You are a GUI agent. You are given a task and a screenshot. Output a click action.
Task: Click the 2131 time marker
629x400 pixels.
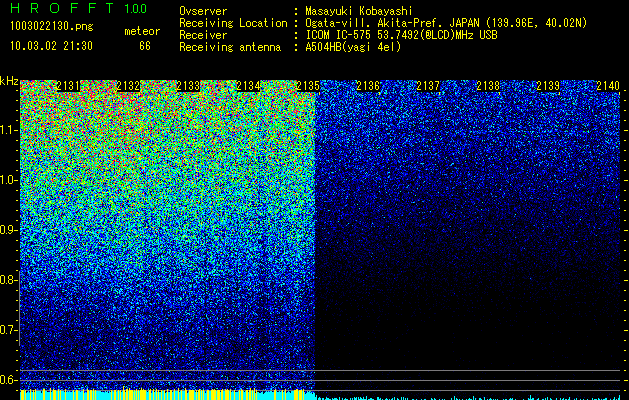click(68, 86)
